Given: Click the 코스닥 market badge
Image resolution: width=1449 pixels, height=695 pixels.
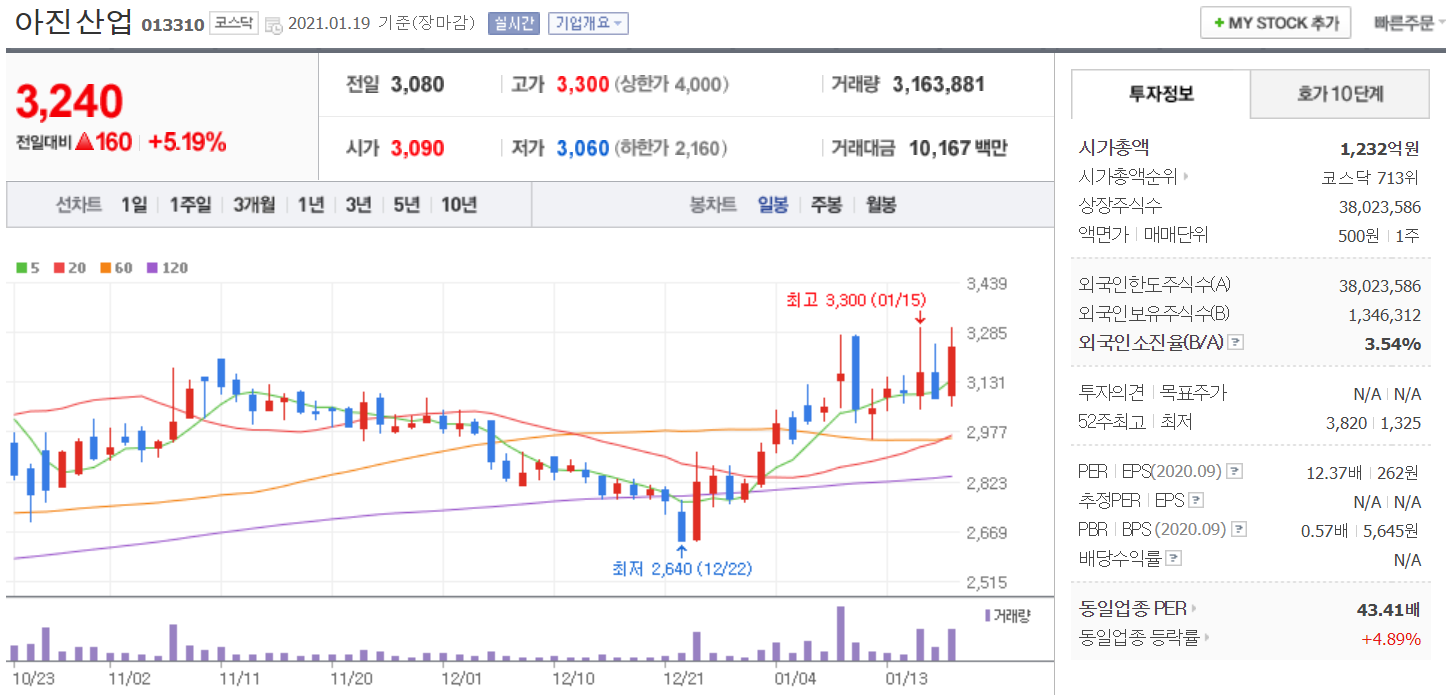Looking at the screenshot, I should (233, 23).
